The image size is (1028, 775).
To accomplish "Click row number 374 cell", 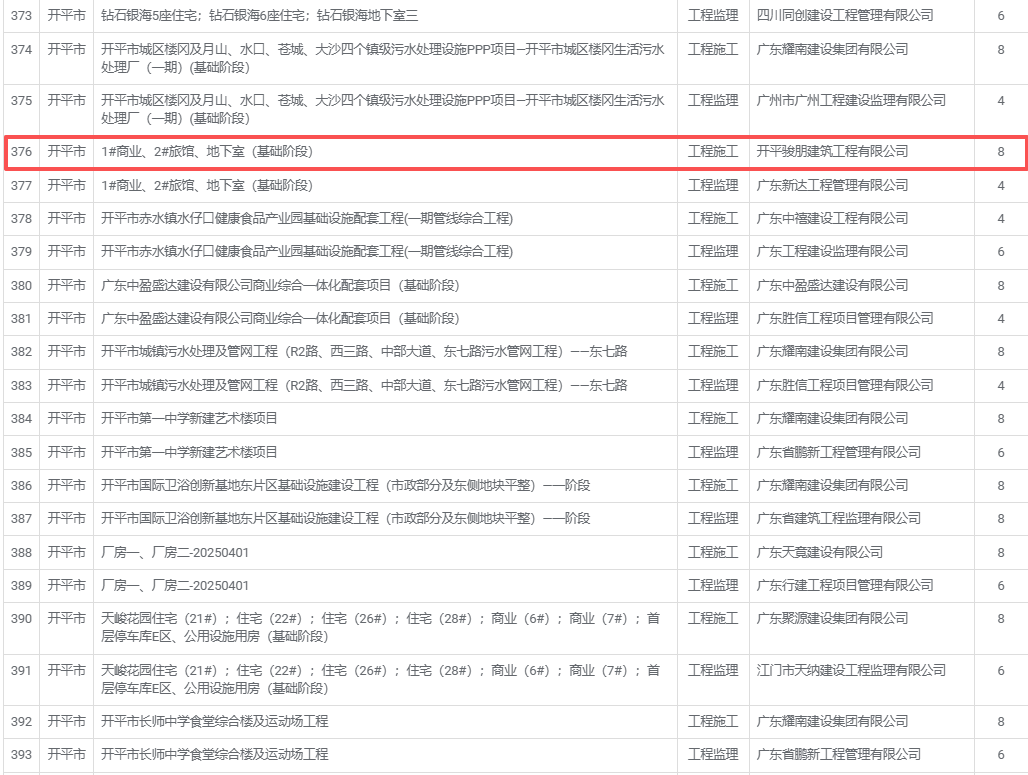I will 21,49.
